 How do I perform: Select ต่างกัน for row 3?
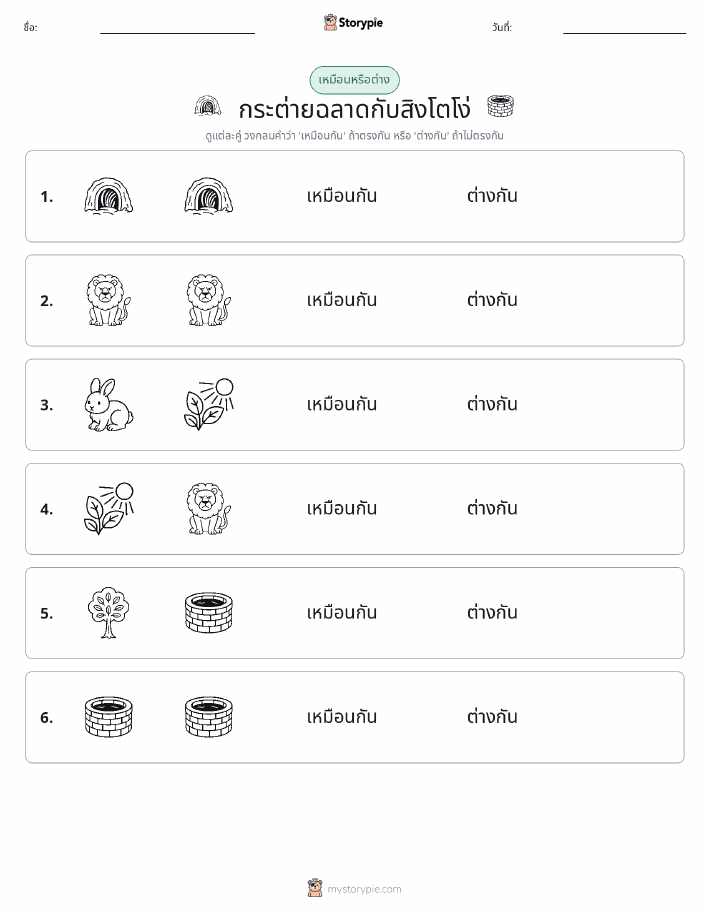pyautogui.click(x=492, y=404)
